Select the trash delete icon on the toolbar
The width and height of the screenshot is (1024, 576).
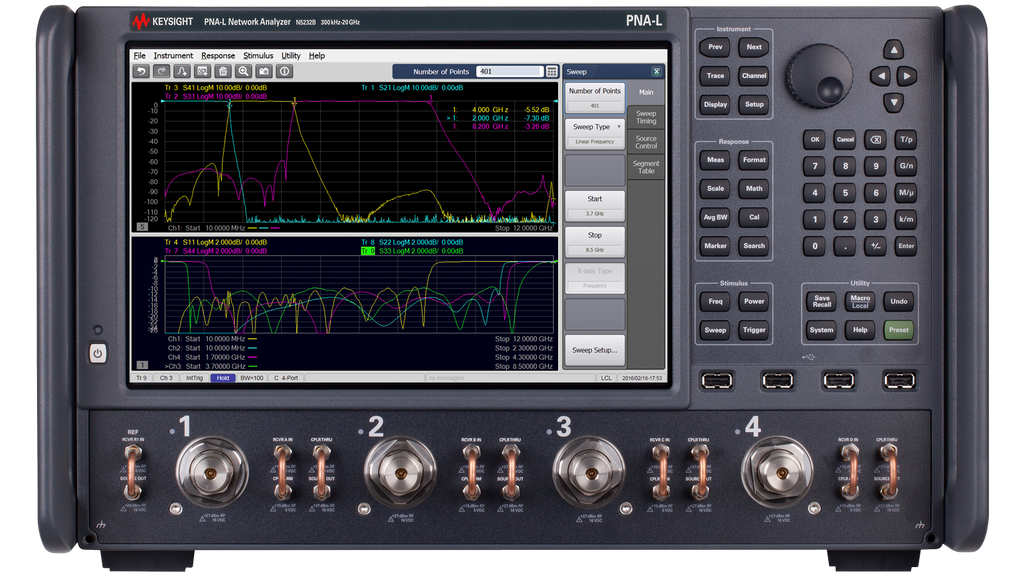pos(222,71)
